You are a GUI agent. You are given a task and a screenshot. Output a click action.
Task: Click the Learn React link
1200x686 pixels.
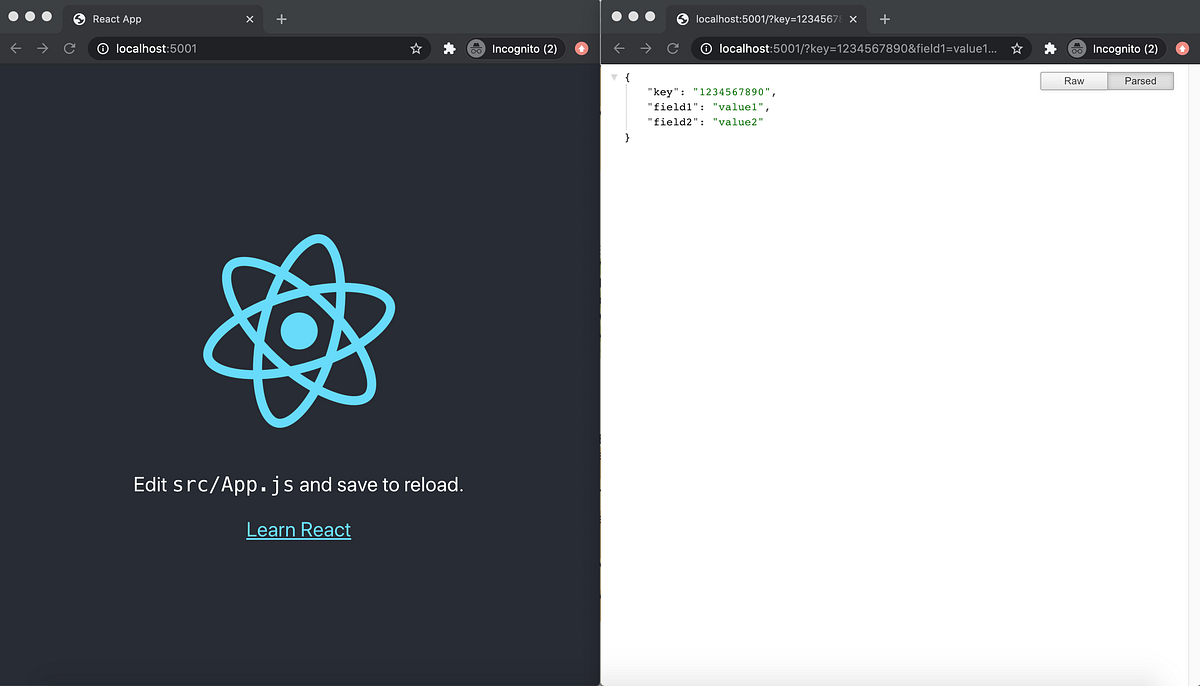click(x=298, y=529)
